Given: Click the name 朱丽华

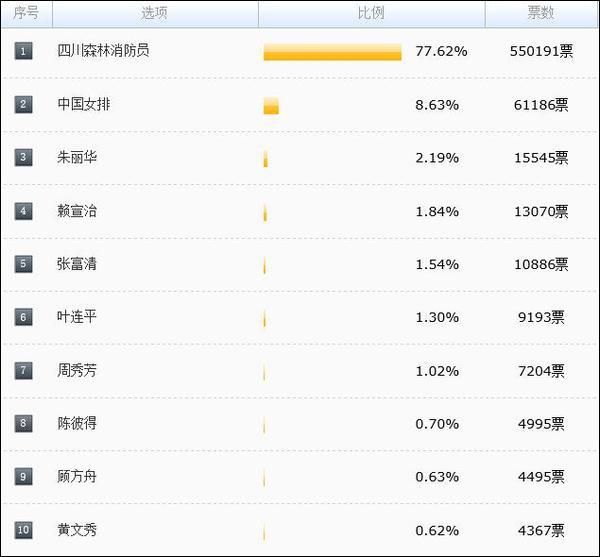Looking at the screenshot, I should [77, 157].
